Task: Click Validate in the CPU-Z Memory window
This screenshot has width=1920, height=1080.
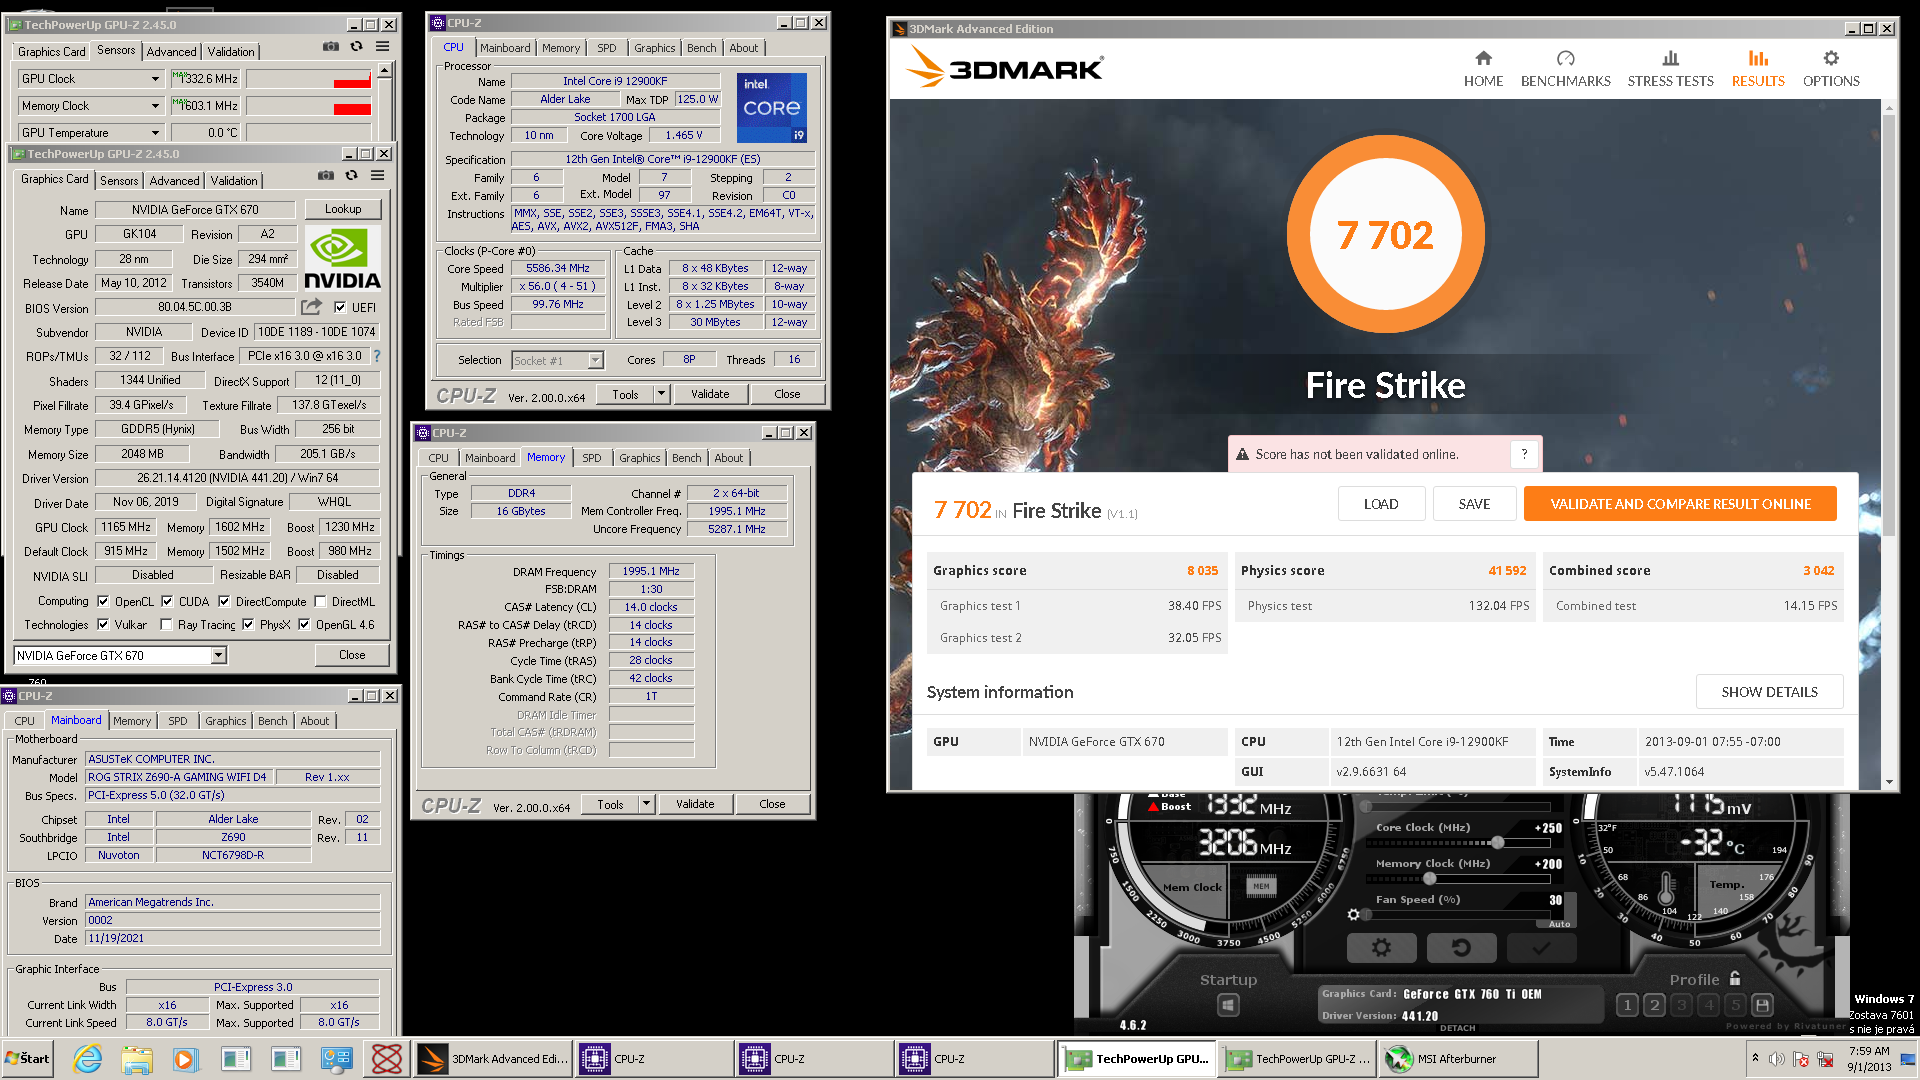Action: [x=695, y=804]
